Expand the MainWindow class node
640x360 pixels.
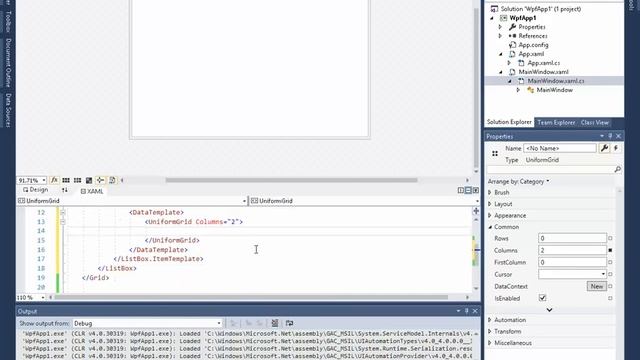point(518,90)
